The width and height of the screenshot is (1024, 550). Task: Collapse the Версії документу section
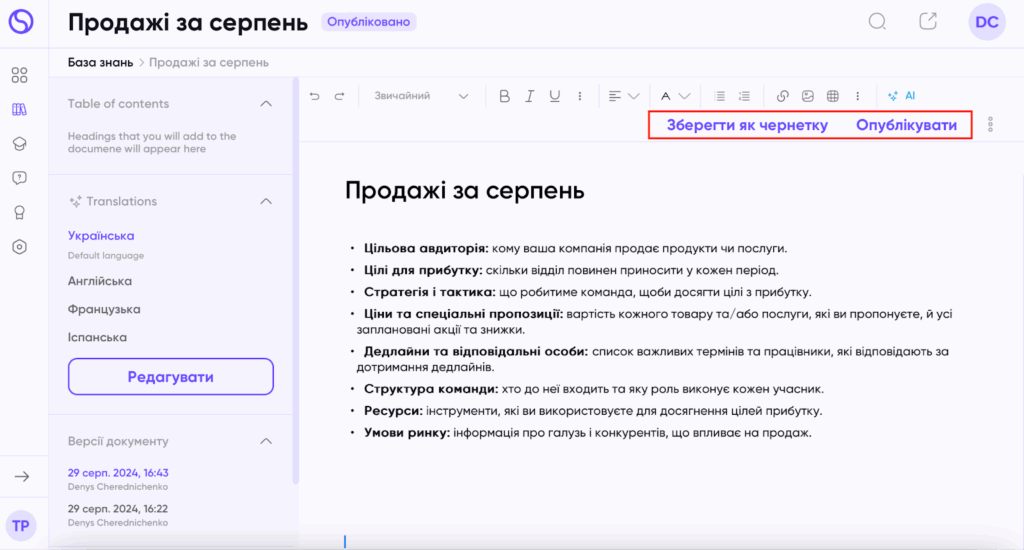pos(266,442)
